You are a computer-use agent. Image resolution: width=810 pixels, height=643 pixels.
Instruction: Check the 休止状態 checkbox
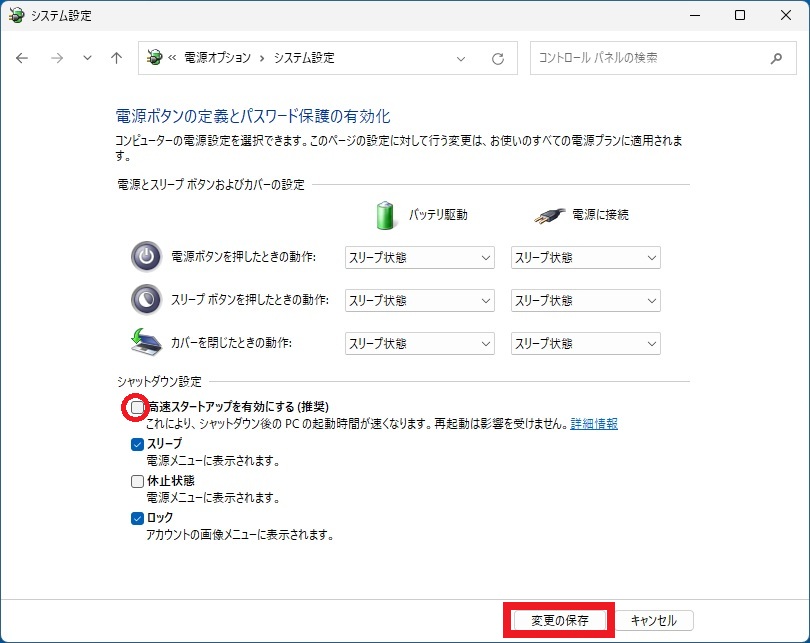coord(137,481)
